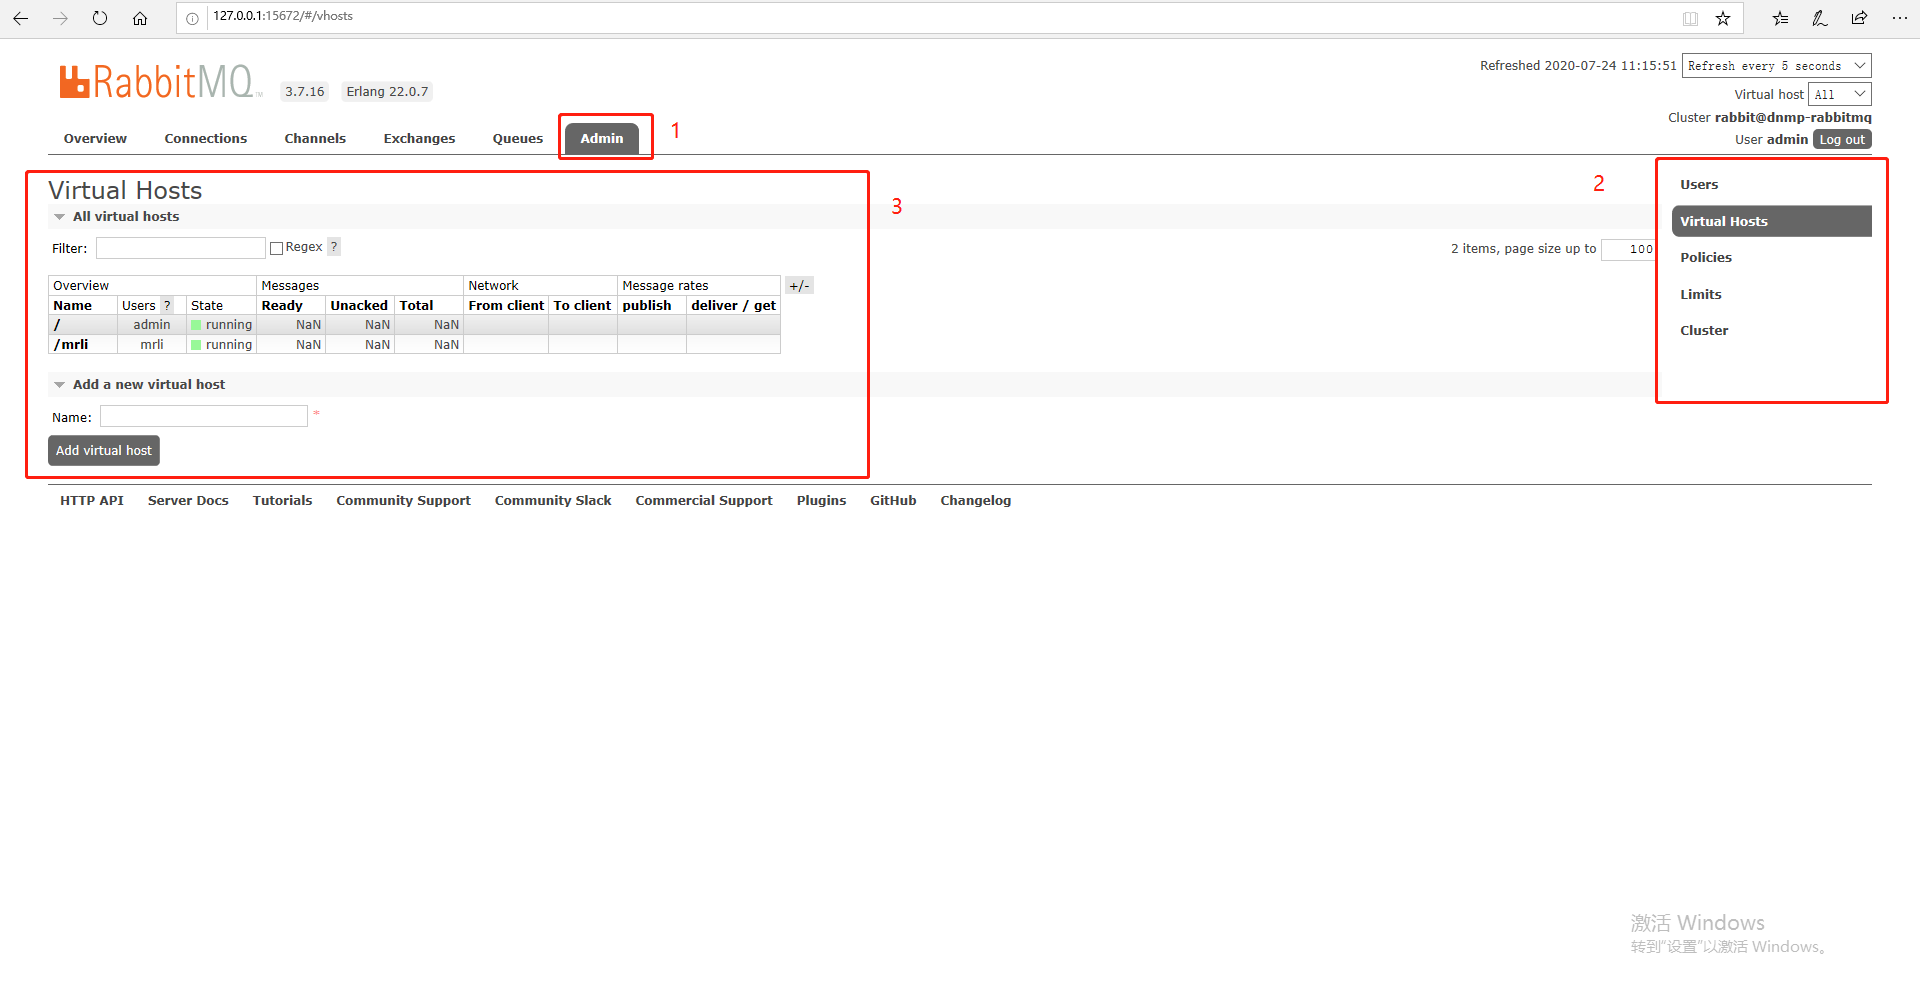The height and width of the screenshot is (1006, 1920).
Task: Click the browser forward arrow
Action: coord(60,18)
